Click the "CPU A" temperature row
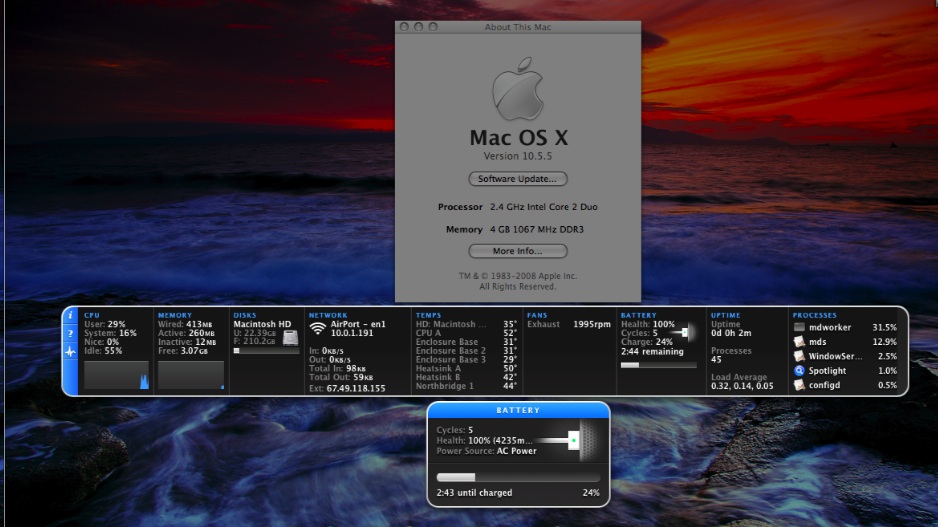 click(x=466, y=333)
